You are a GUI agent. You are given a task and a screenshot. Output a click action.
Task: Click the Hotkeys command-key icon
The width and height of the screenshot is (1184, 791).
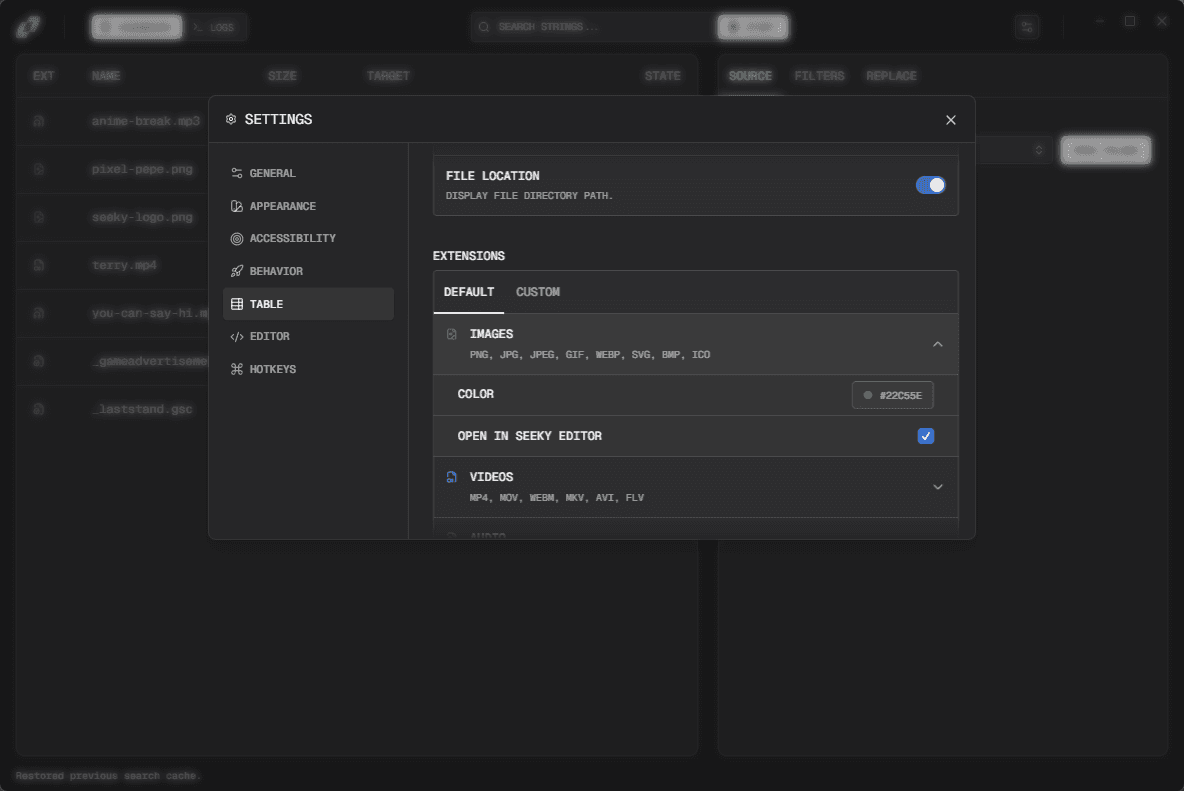pyautogui.click(x=237, y=369)
